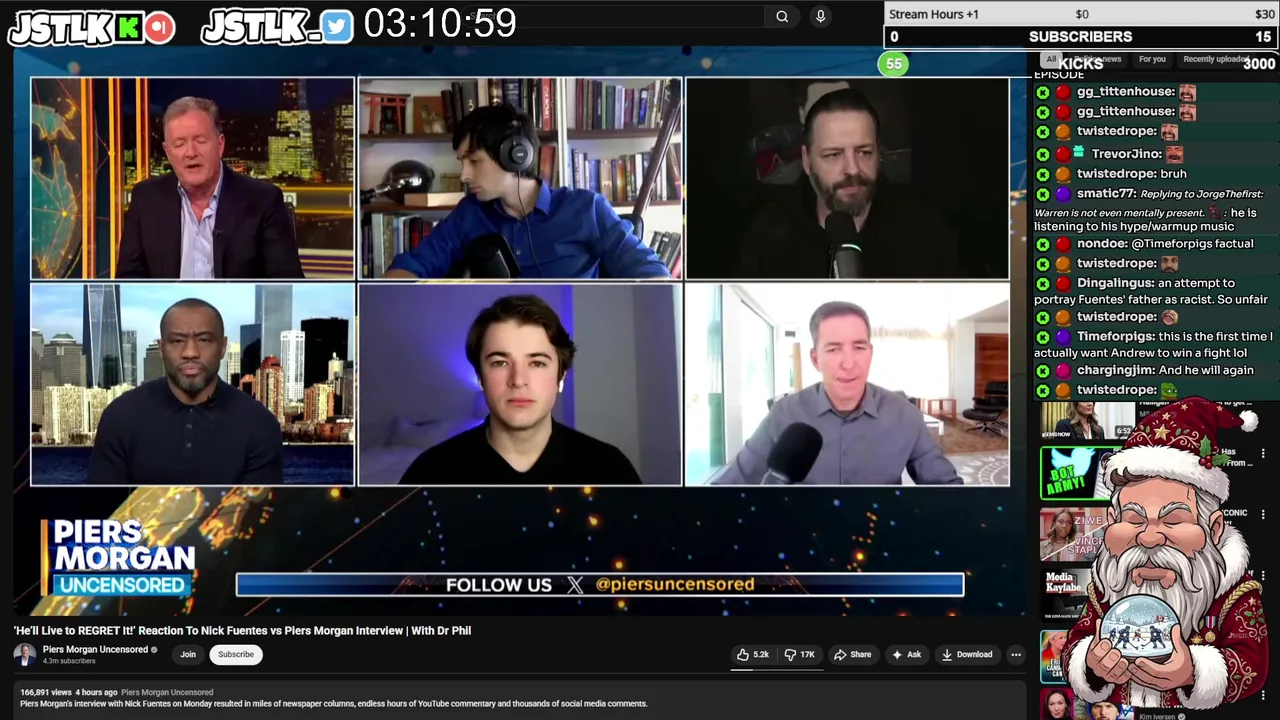Click the Join membership button
Image resolution: width=1280 pixels, height=720 pixels.
point(188,654)
